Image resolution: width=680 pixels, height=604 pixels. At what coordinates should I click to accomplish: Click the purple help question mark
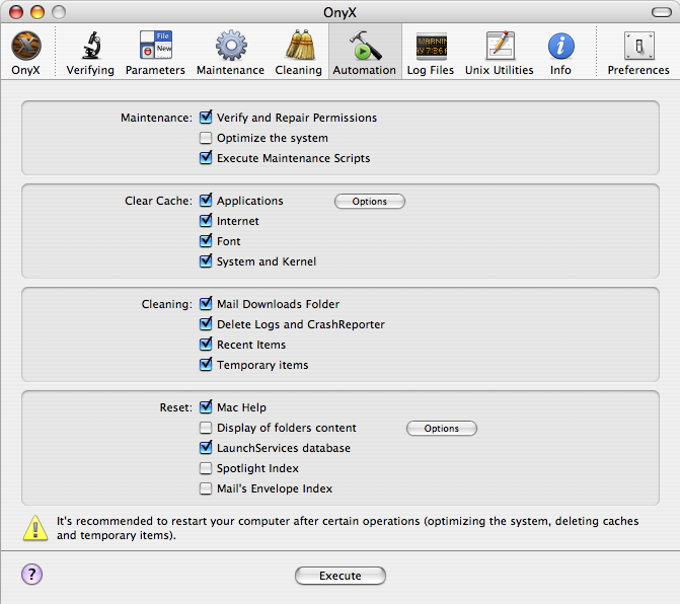click(32, 575)
